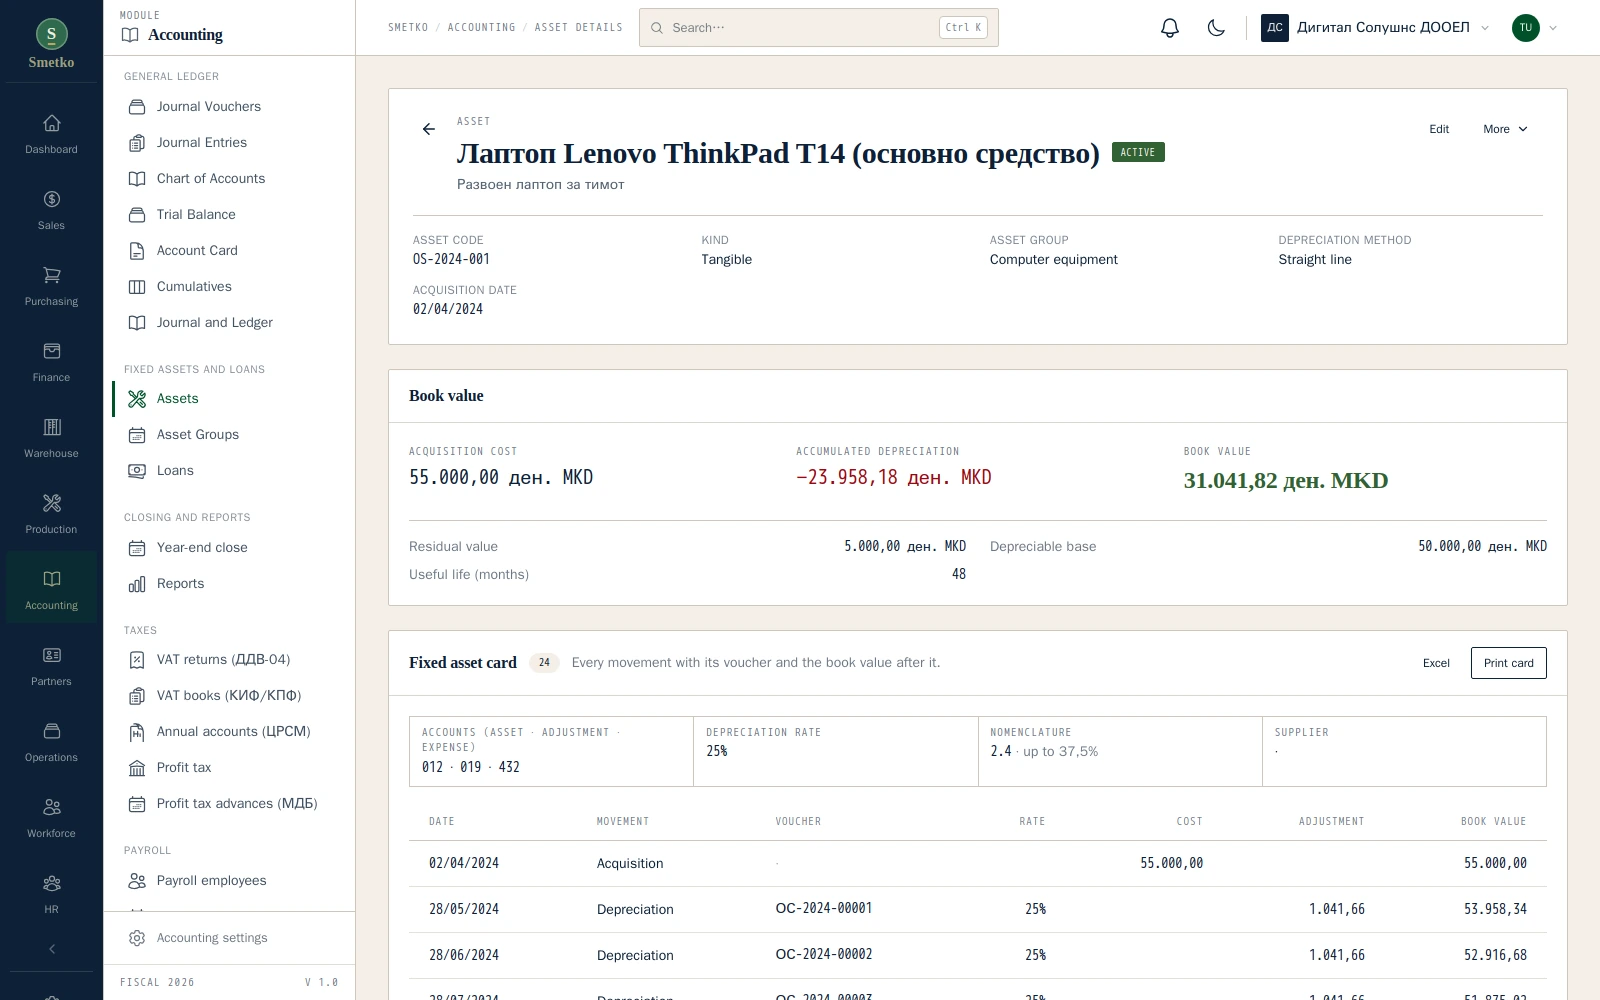Open Workforce module in the rail
1600x1000 pixels.
[51, 819]
